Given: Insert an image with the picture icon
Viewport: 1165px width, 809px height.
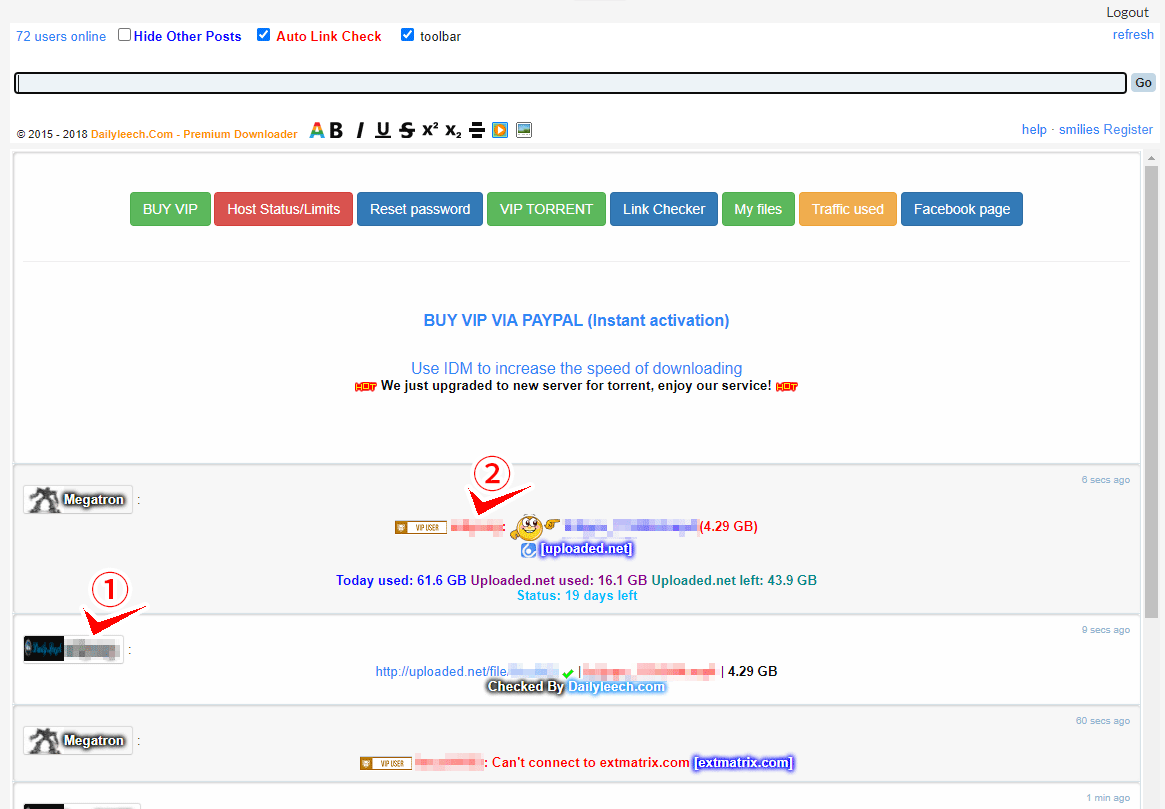Looking at the screenshot, I should click(x=524, y=130).
